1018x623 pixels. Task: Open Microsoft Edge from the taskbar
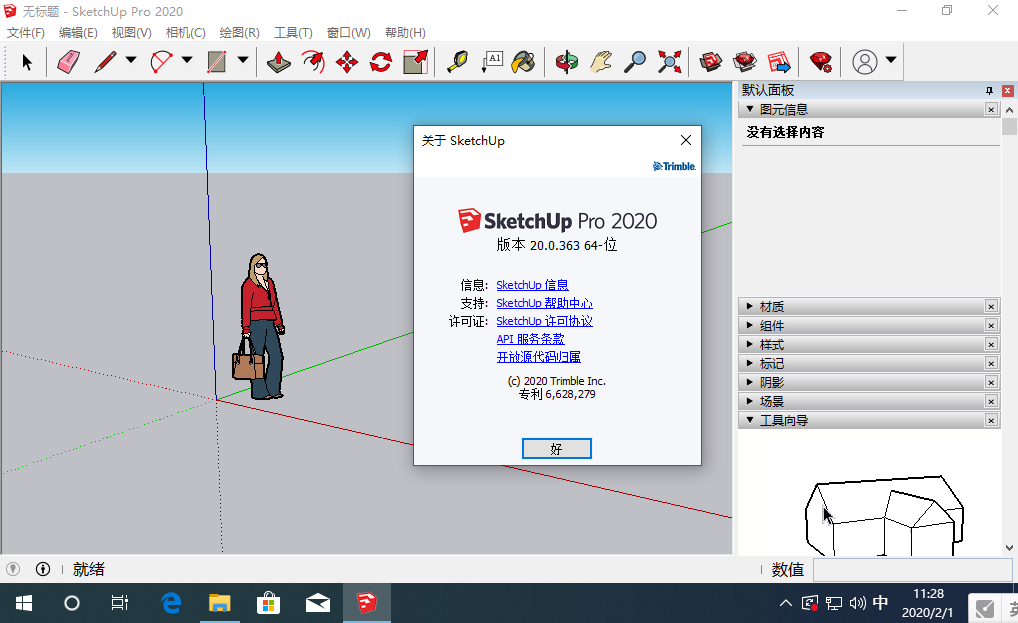[x=171, y=604]
